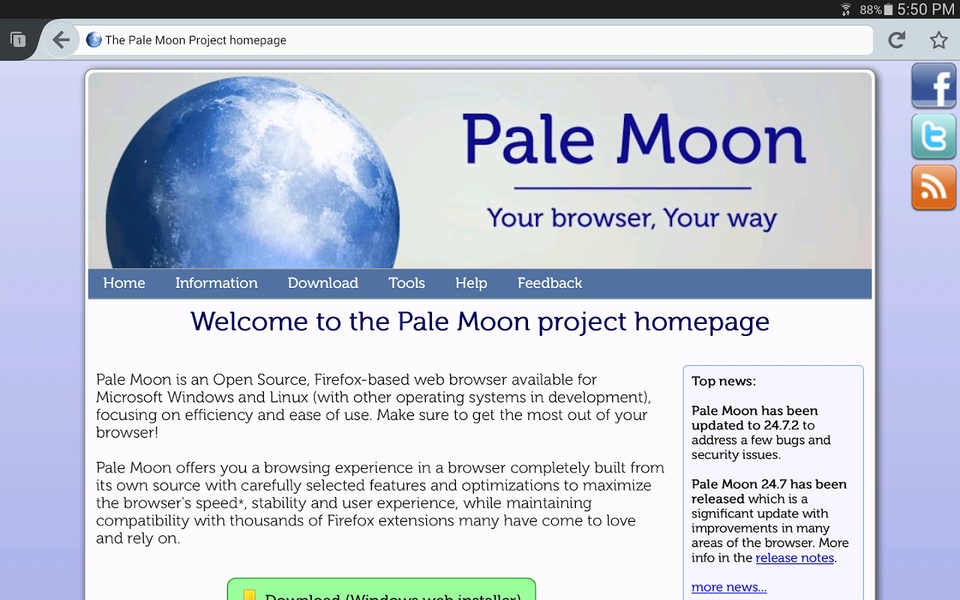The width and height of the screenshot is (960, 600).
Task: Click the 'updated to 24.7.2' news text
Action: [745, 425]
